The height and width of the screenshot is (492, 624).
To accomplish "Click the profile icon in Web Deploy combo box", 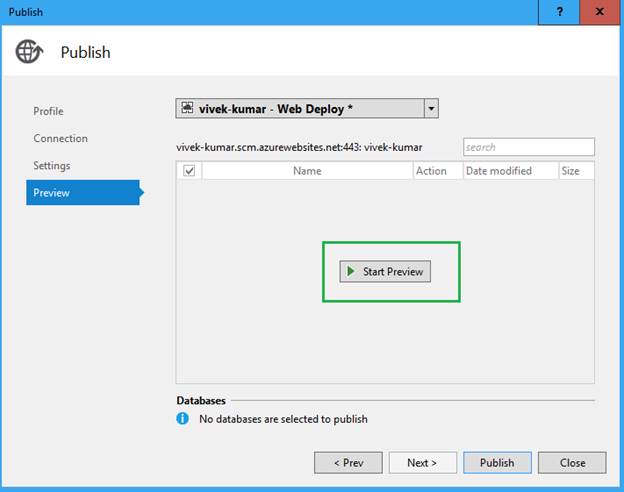I will 187,107.
